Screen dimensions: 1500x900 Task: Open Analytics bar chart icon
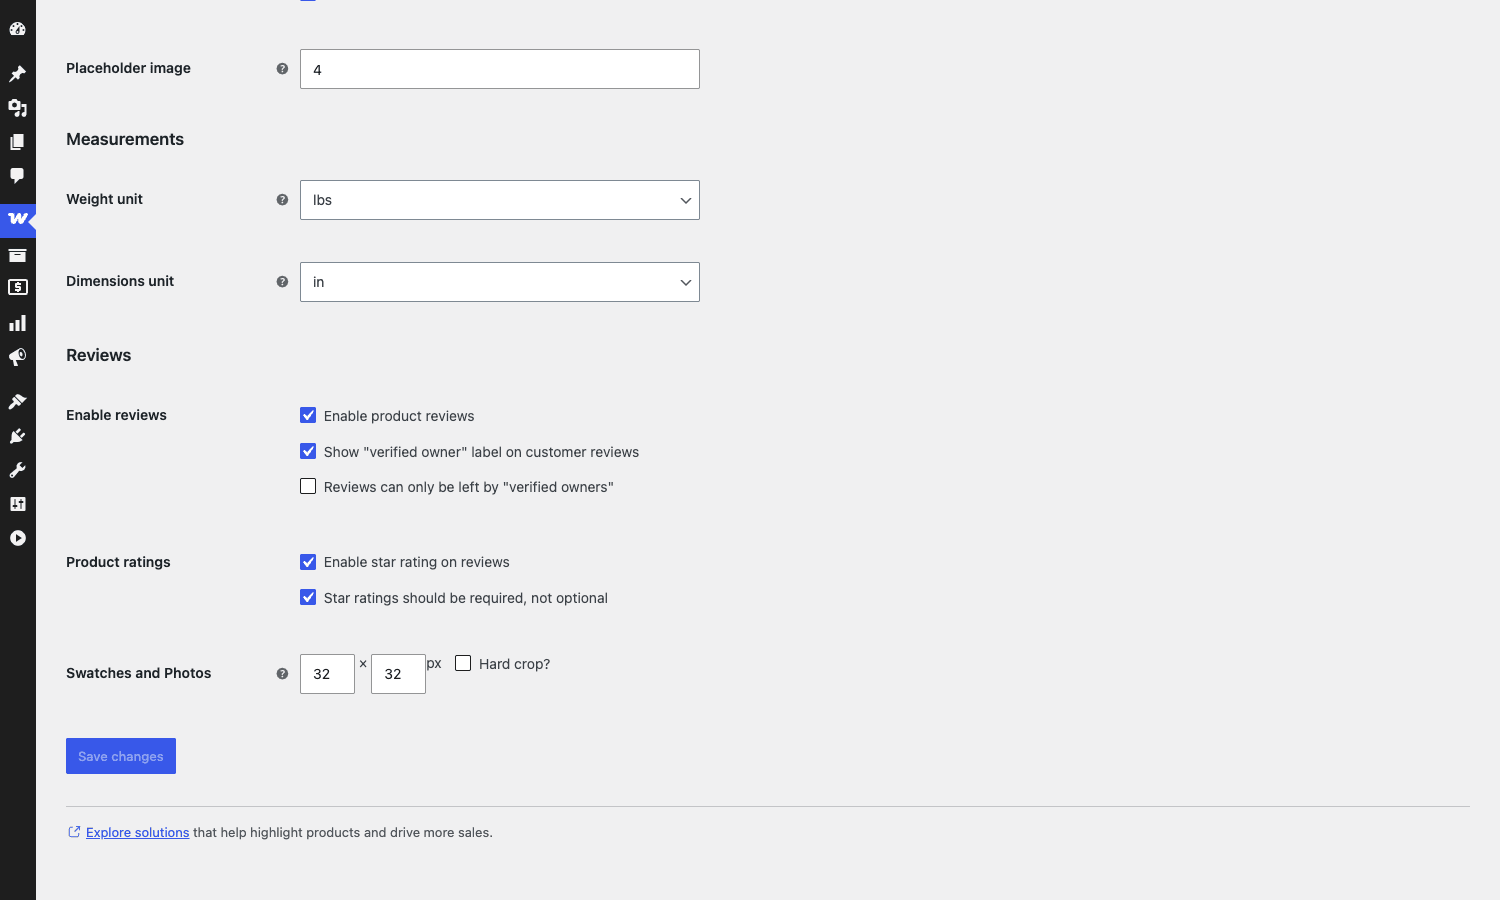[x=17, y=323]
